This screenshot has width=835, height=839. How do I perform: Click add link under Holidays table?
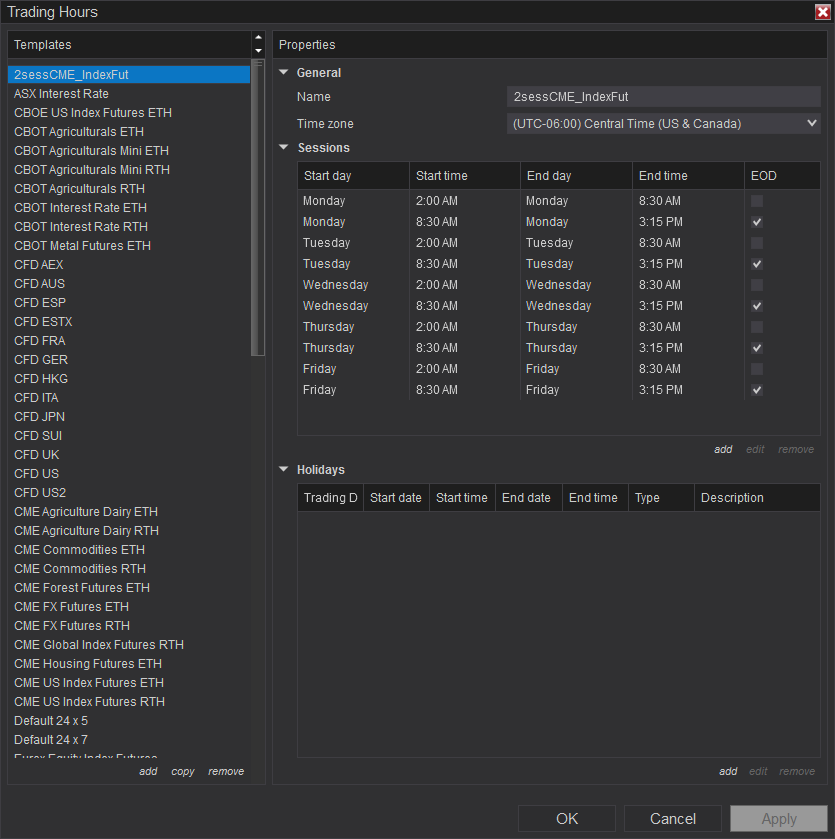(x=727, y=771)
